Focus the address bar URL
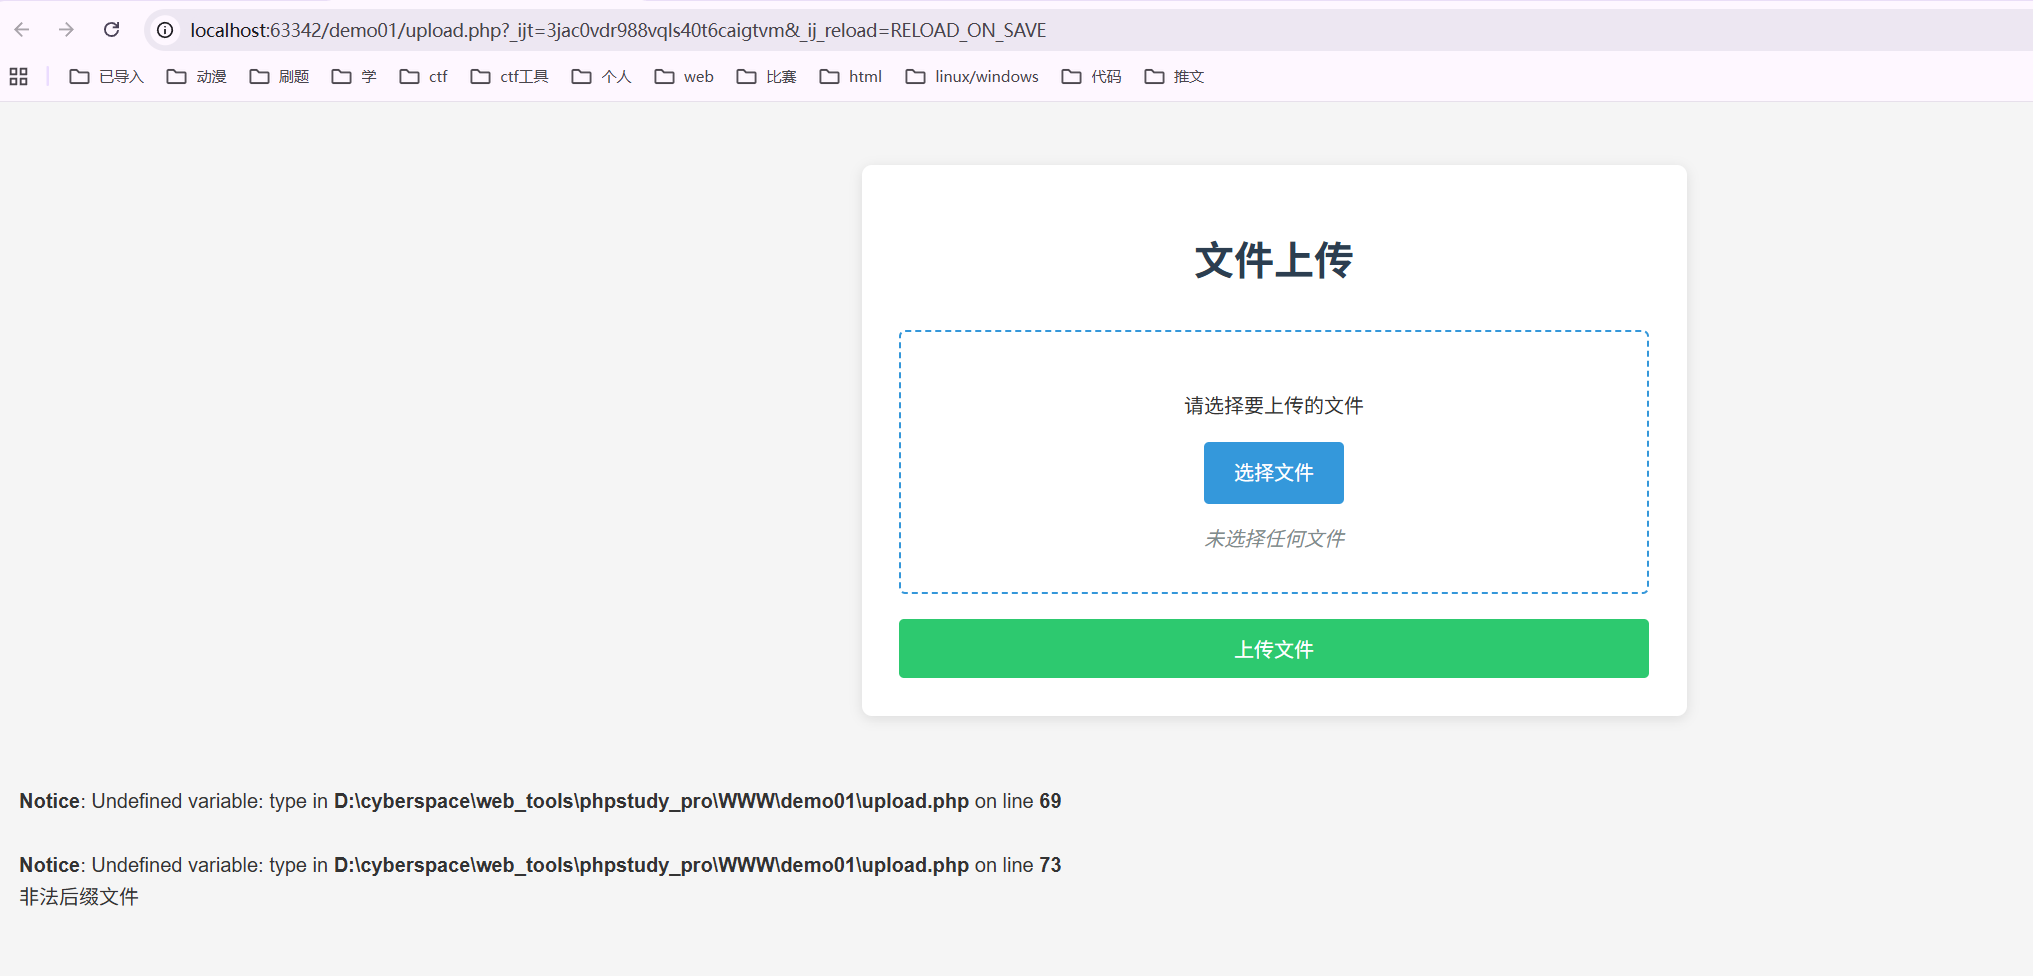 (618, 30)
